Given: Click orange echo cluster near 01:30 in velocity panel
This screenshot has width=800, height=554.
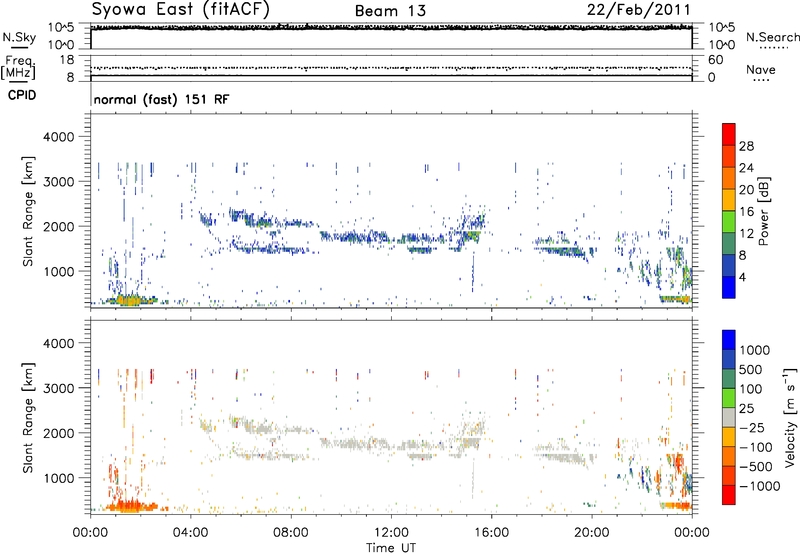Looking at the screenshot, I should 131,506.
